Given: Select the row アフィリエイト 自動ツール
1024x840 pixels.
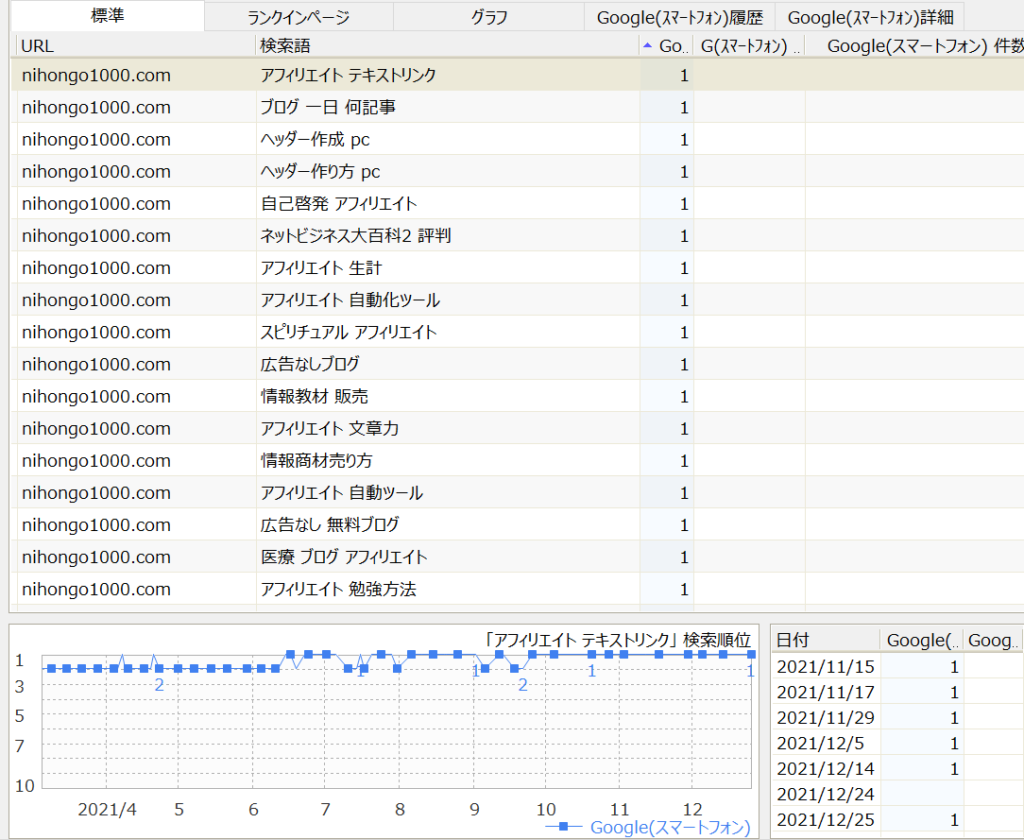Looking at the screenshot, I should pos(517,493).
